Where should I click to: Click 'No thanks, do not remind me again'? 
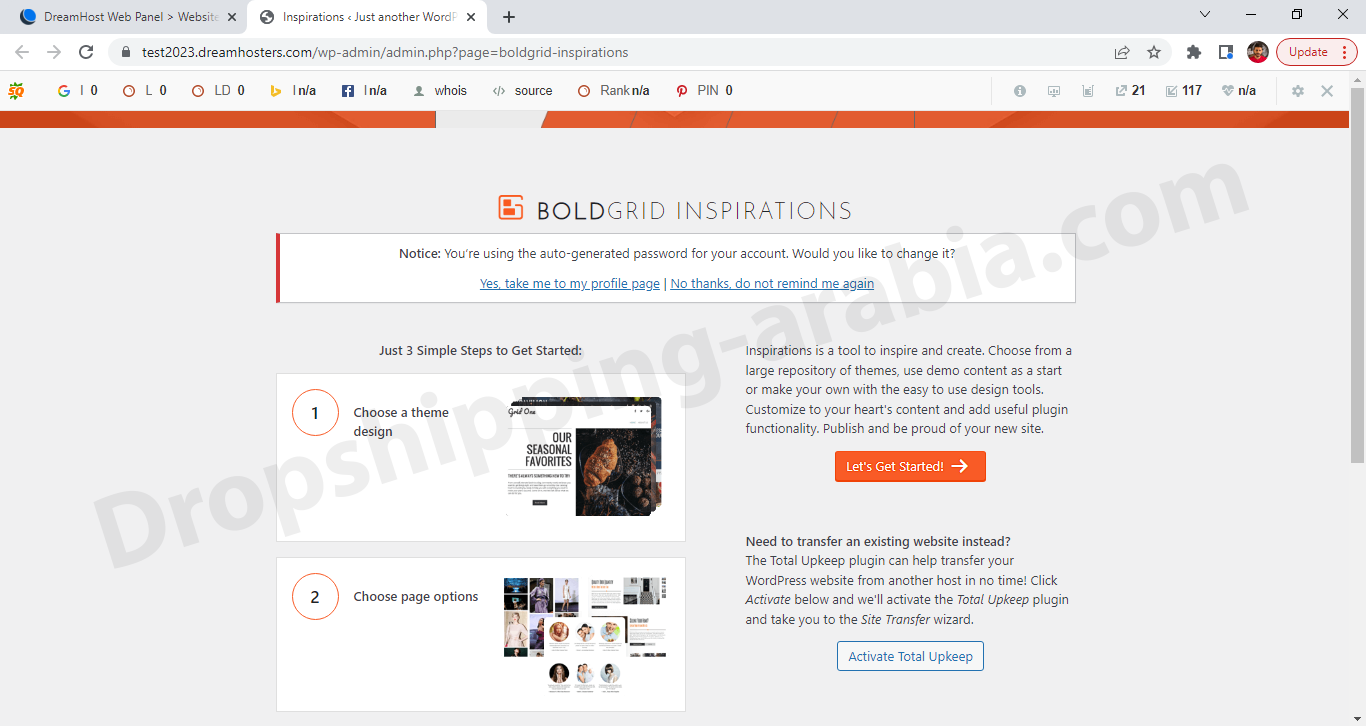(772, 284)
